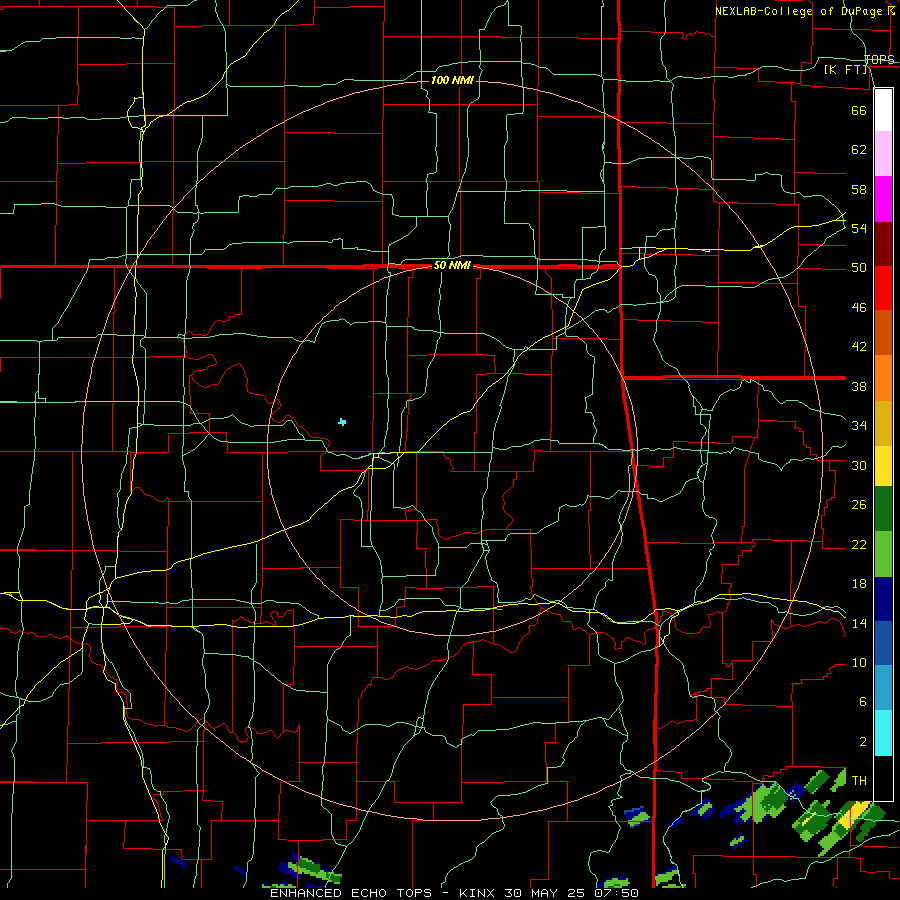The image size is (900, 900).
Task: Click the '14' legend value
Action: [859, 623]
